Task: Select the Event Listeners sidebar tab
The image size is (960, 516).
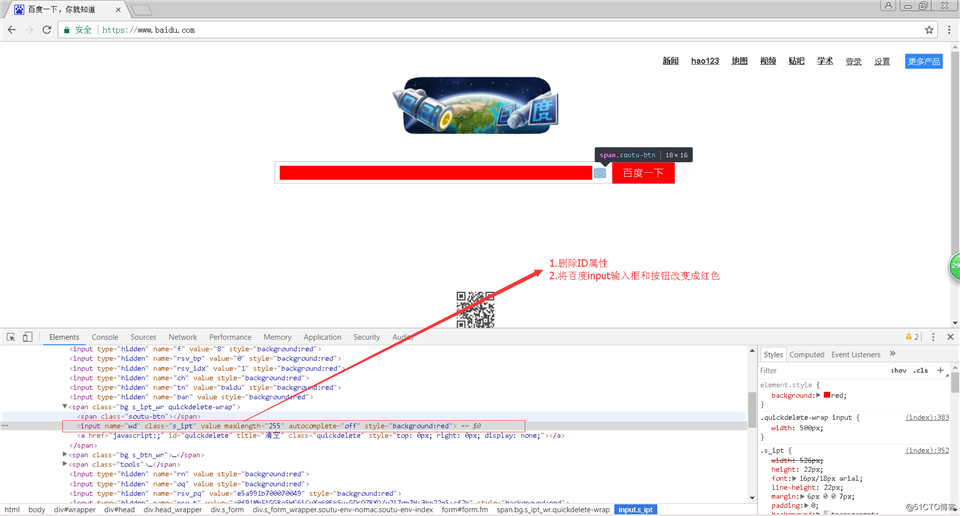Action: click(x=855, y=354)
